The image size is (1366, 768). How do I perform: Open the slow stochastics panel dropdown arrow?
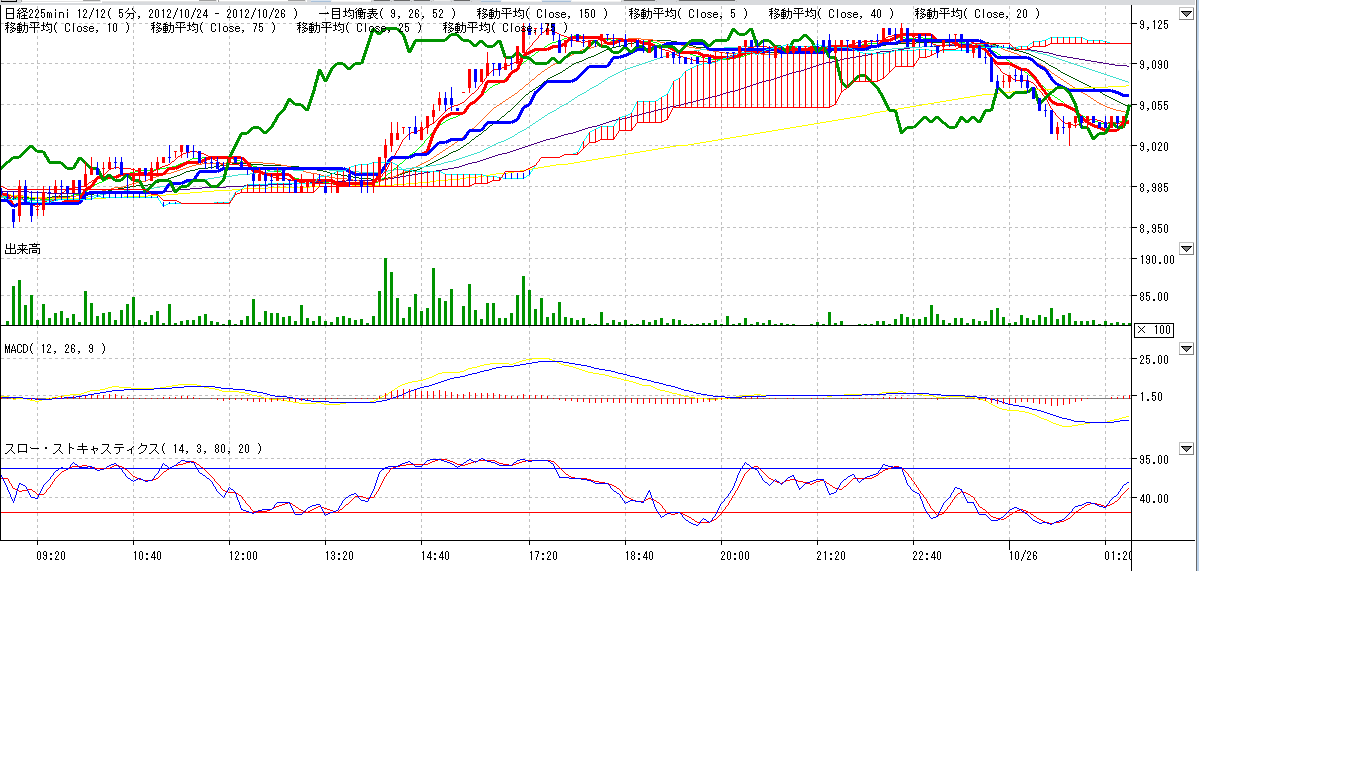coord(1186,449)
